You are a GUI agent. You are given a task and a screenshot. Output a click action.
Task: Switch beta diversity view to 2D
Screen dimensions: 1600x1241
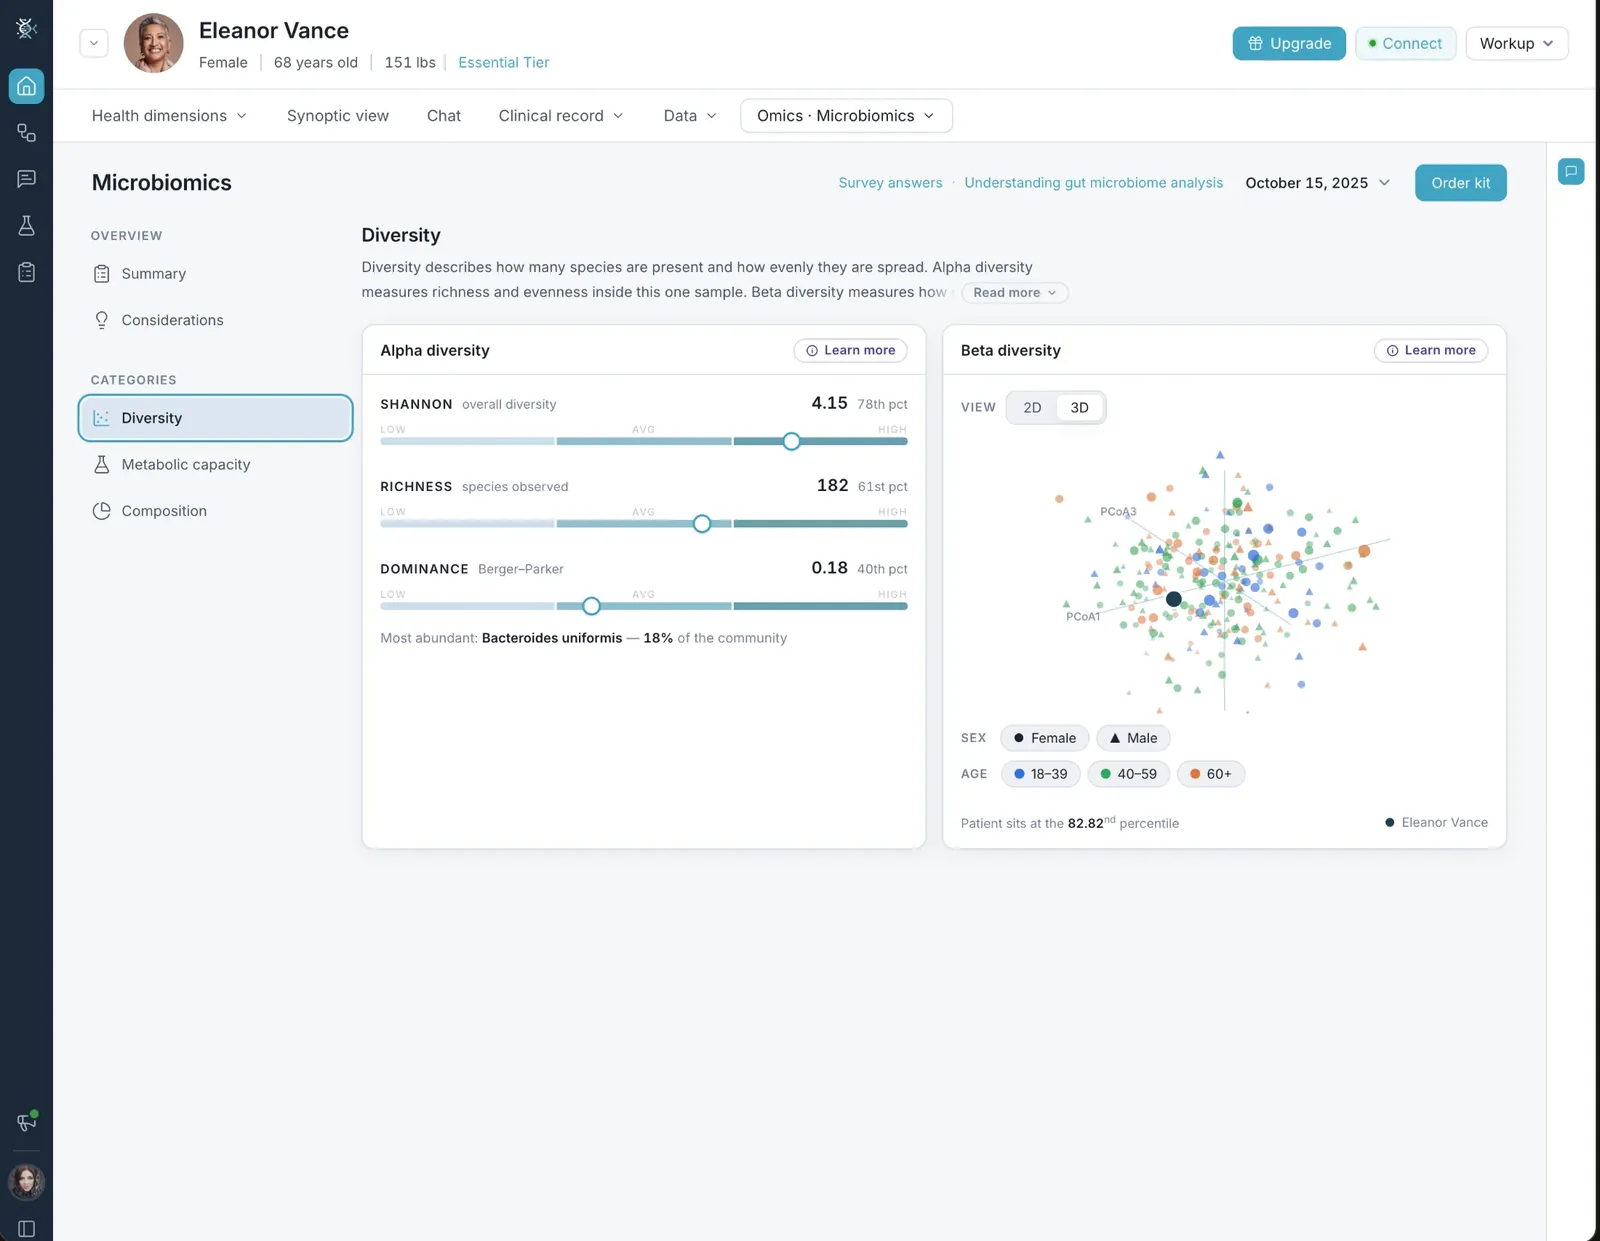pyautogui.click(x=1032, y=407)
